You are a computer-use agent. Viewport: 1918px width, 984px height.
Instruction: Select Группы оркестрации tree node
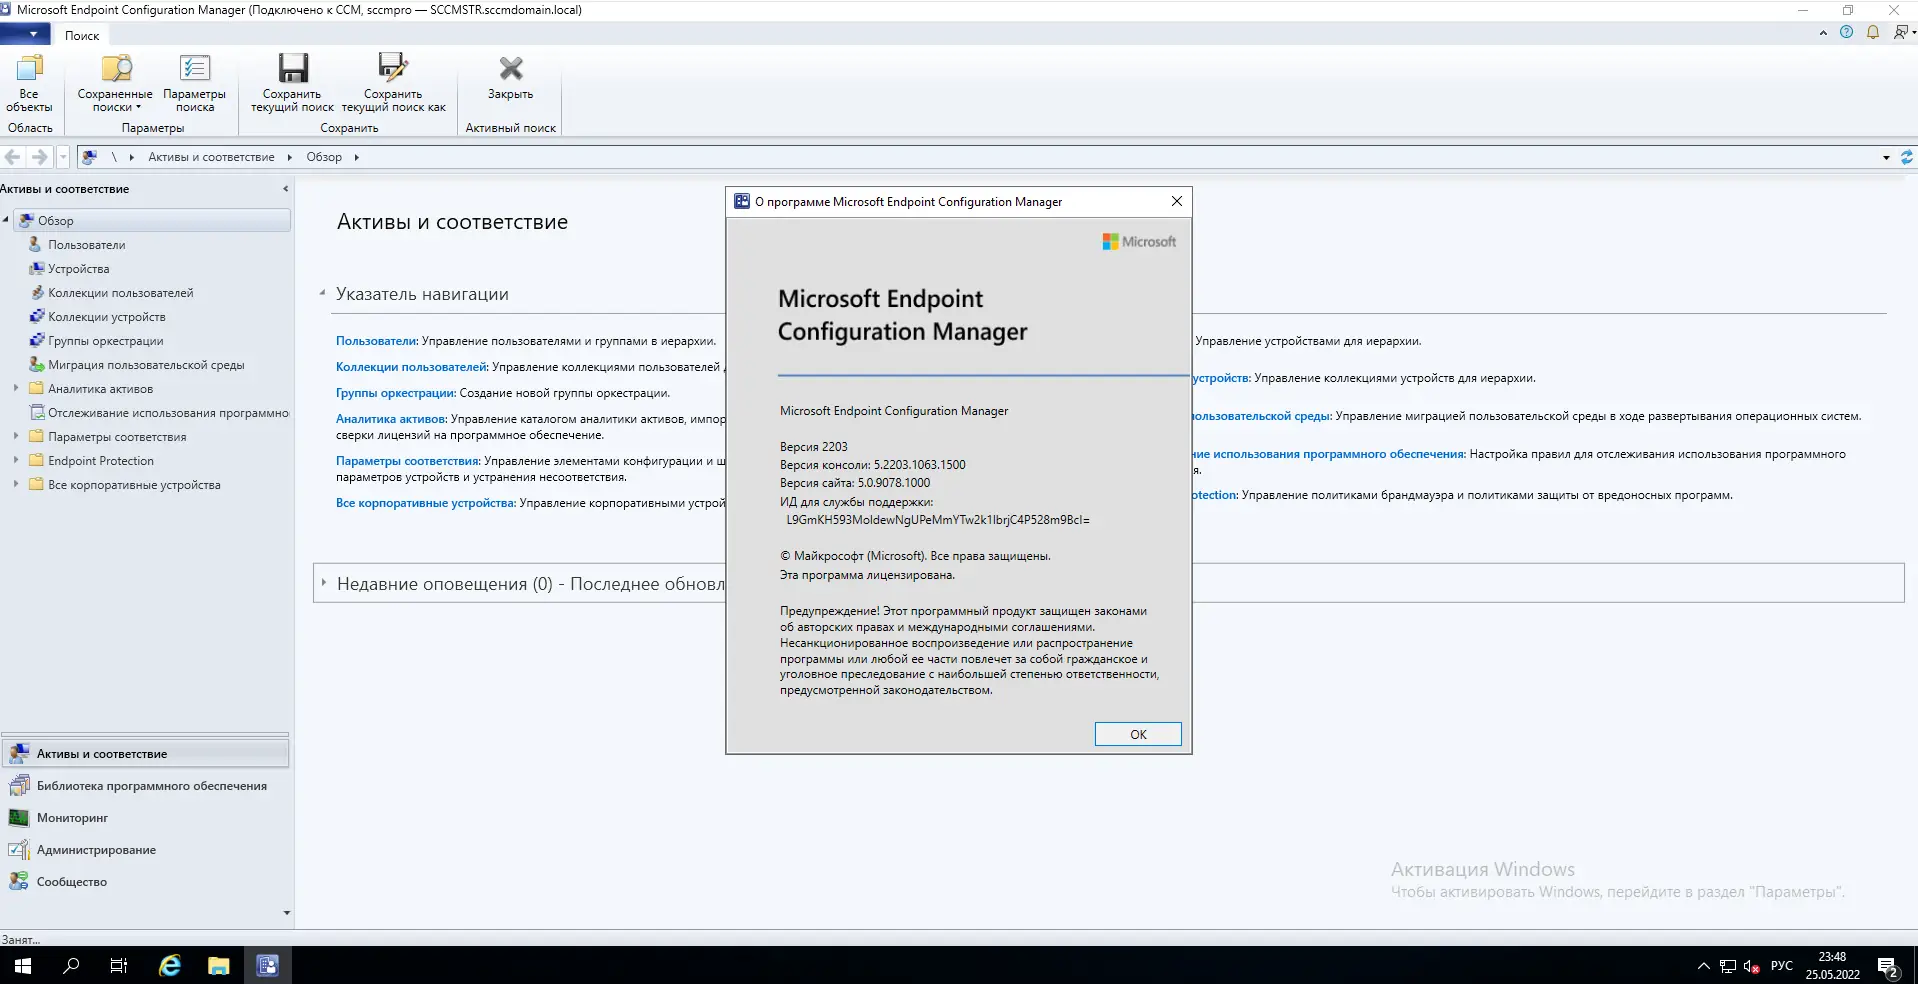pos(106,341)
